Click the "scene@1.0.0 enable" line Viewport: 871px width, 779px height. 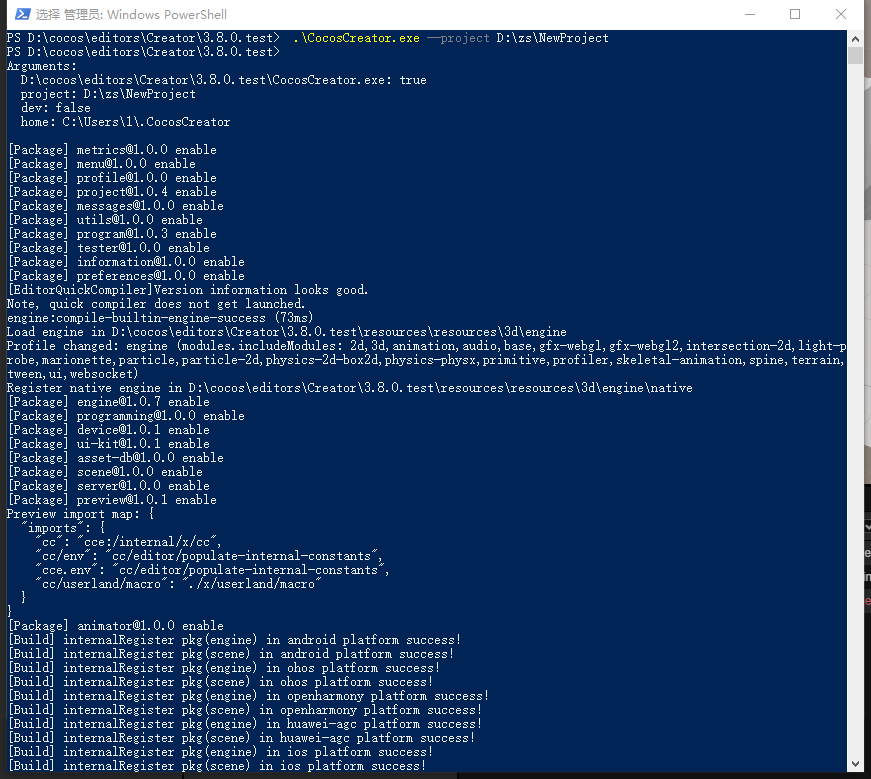[x=106, y=472]
